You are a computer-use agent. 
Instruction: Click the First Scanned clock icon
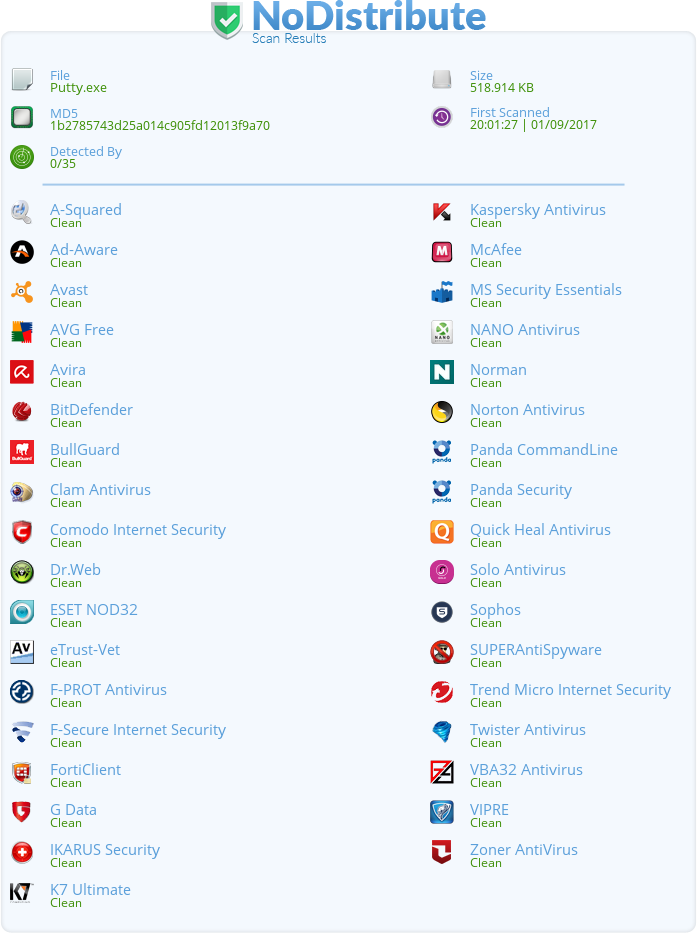tap(442, 117)
